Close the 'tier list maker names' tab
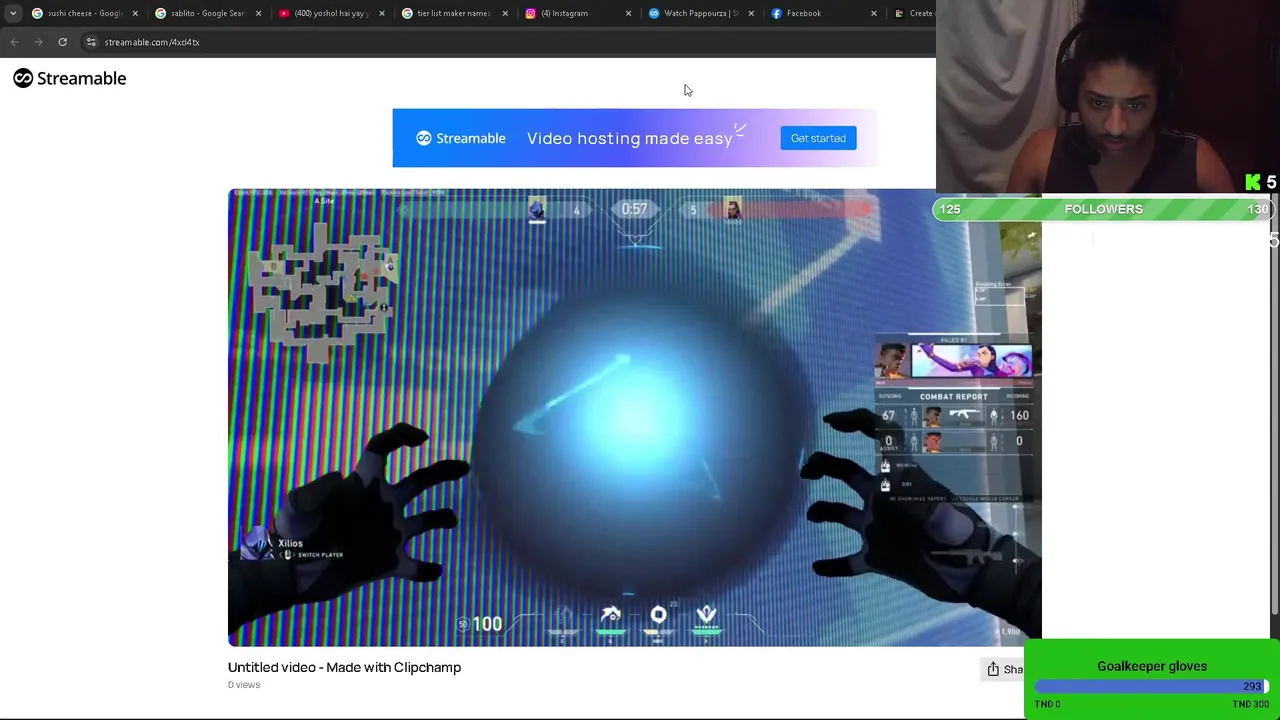 505,13
